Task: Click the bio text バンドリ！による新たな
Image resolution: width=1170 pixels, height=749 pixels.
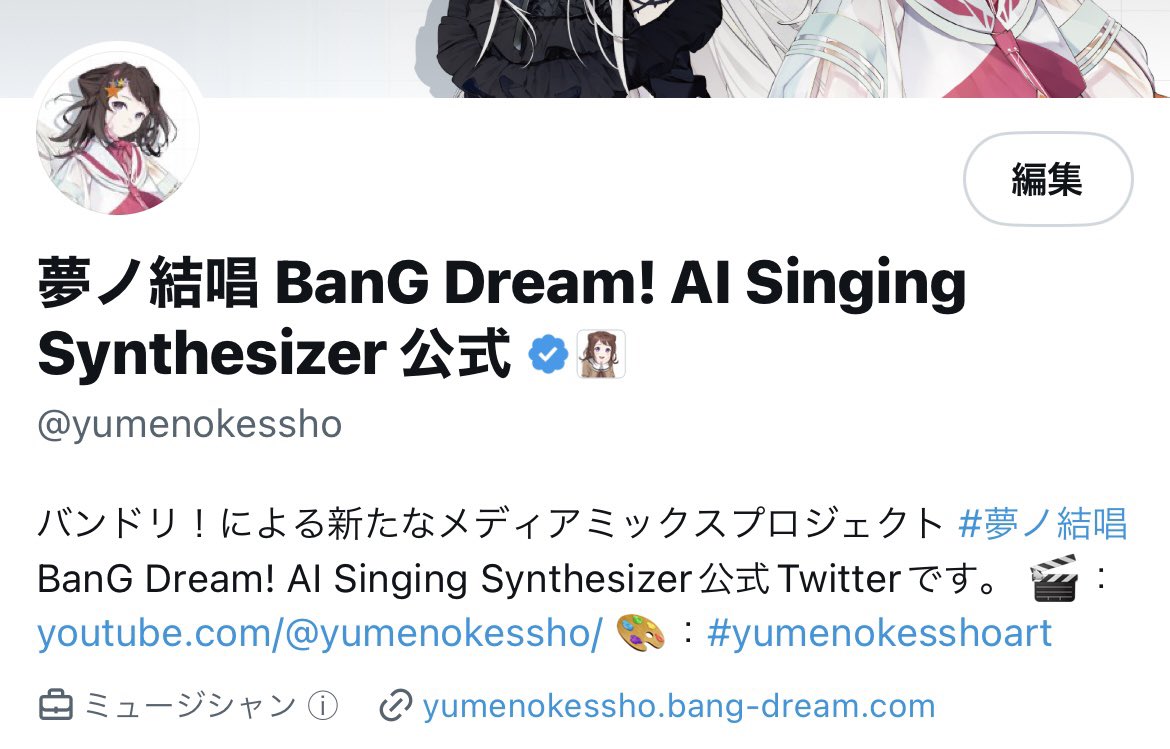Action: pos(236,523)
